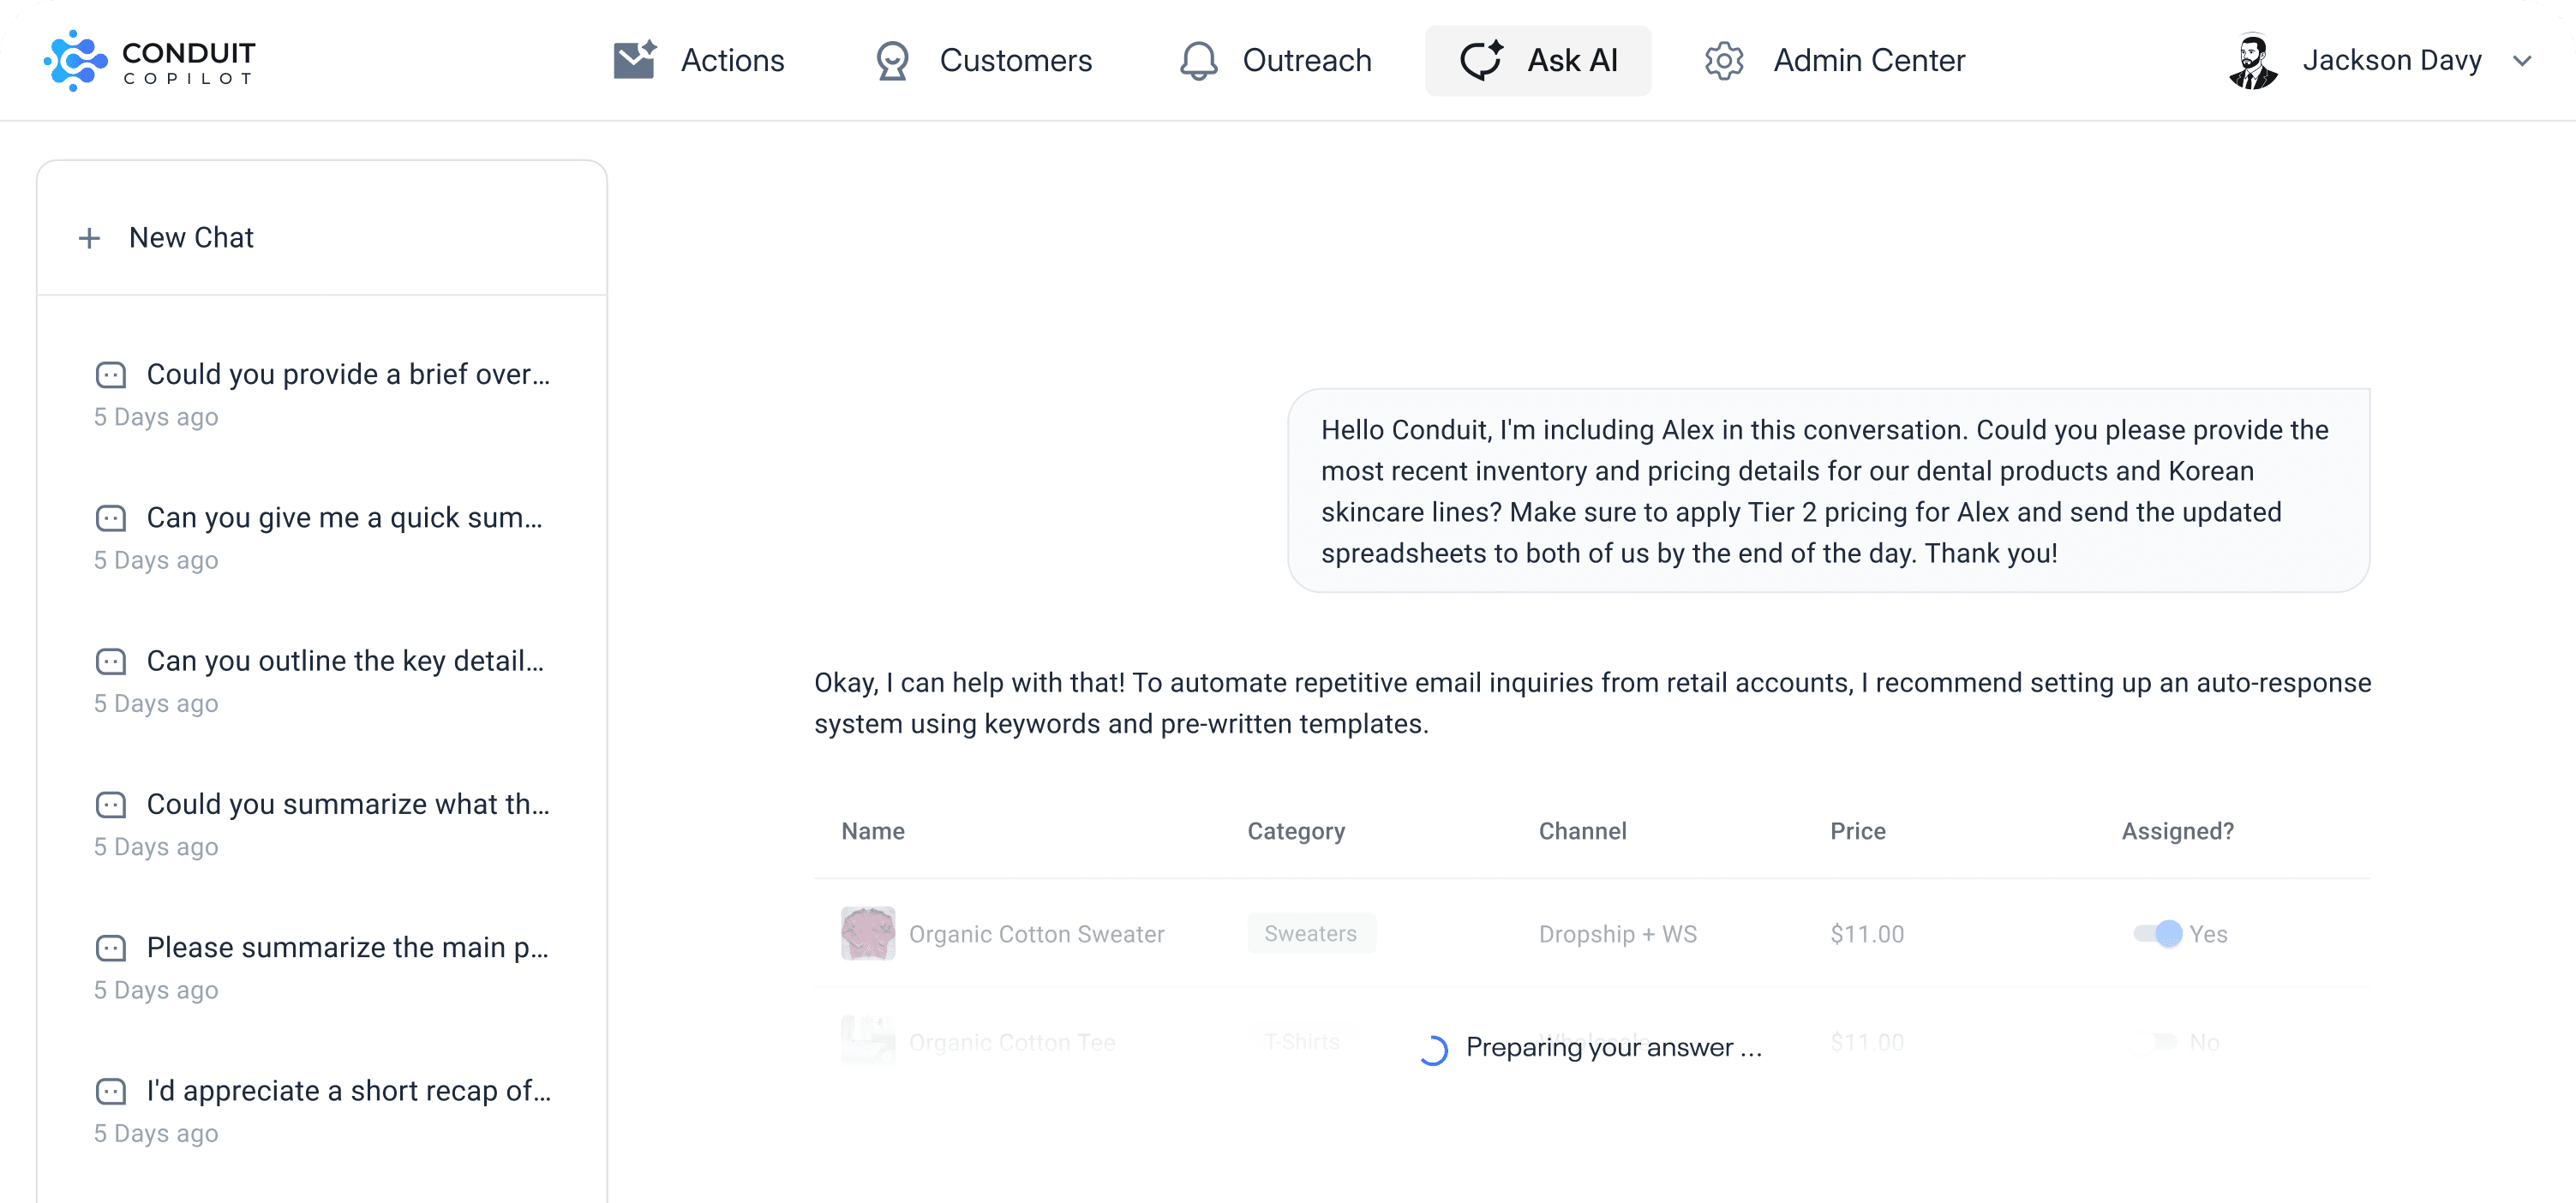Open the Outreach tab

(1306, 61)
